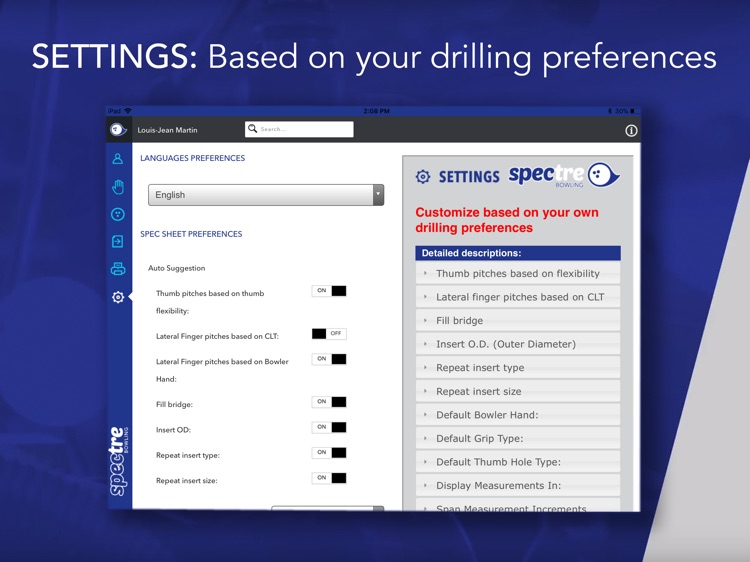The height and width of the screenshot is (562, 750).
Task: Click the magnifier icon in search box
Action: pos(253,129)
